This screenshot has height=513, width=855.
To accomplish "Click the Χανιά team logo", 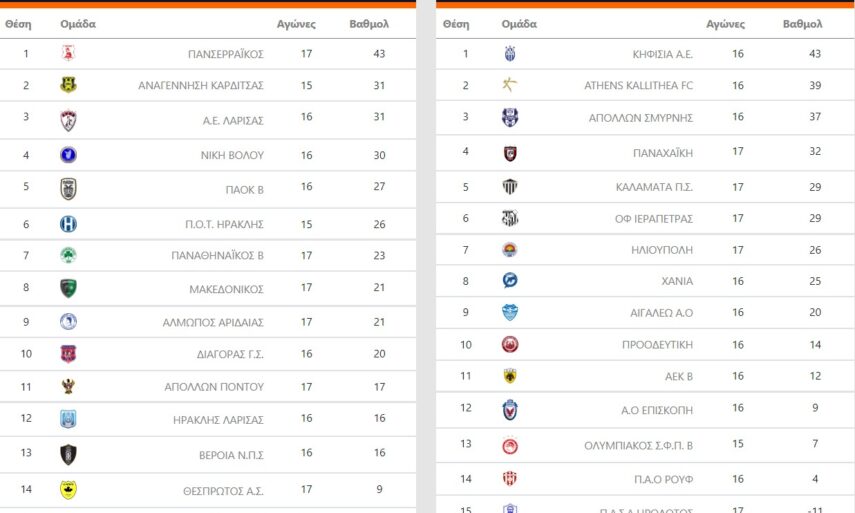I will pyautogui.click(x=510, y=281).
